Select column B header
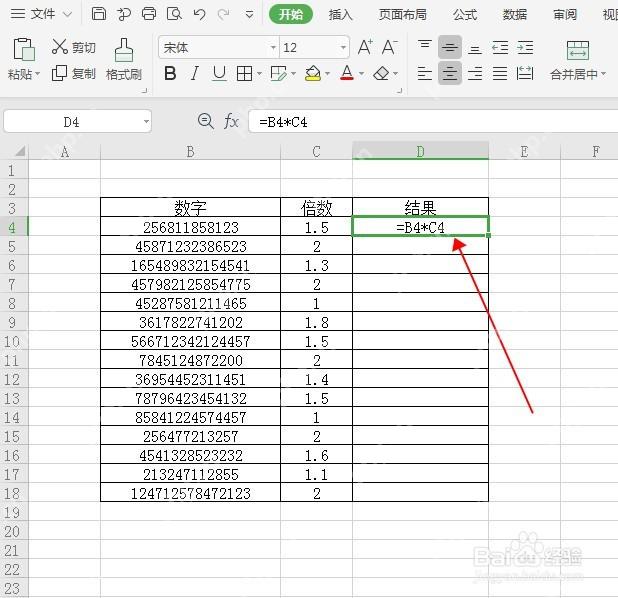The image size is (618, 598). tap(190, 151)
